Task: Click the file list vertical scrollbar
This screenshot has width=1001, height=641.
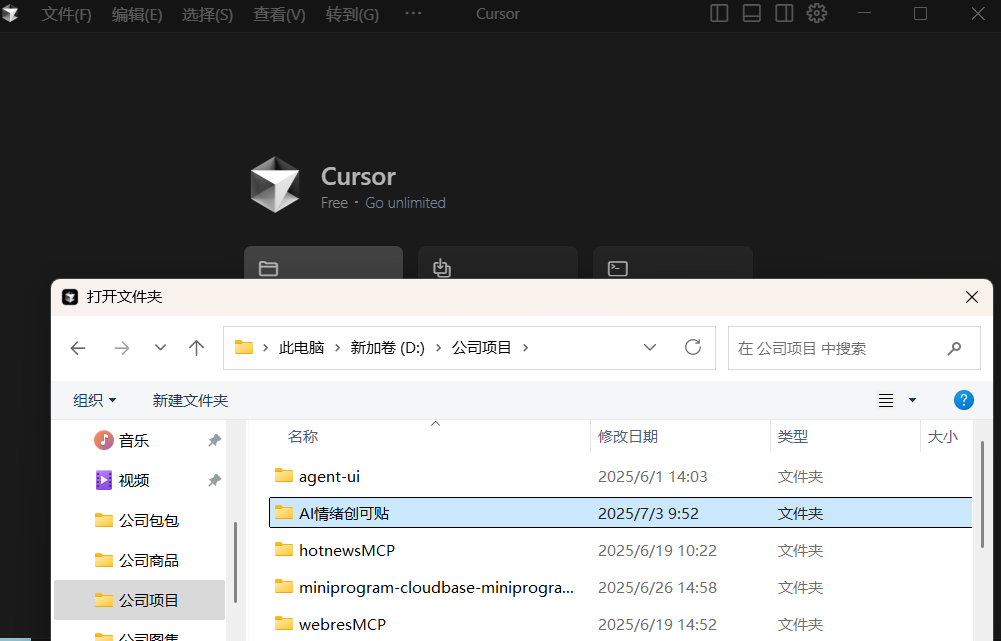Action: pos(982,494)
